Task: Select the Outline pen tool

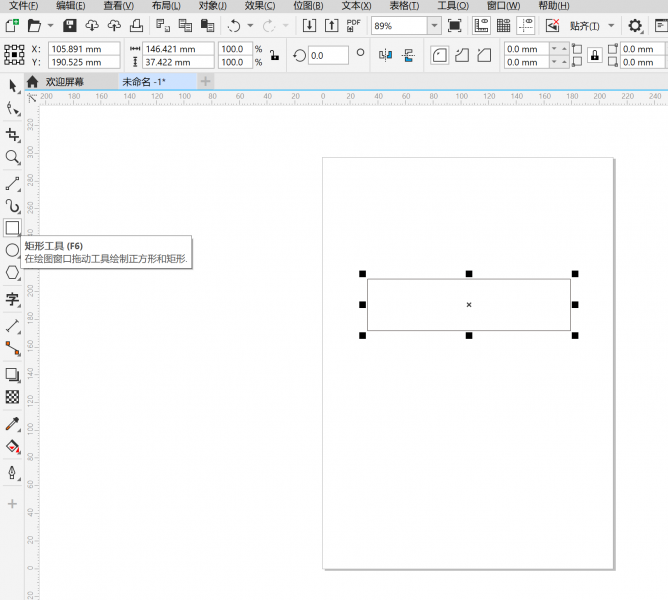Action: [x=13, y=473]
